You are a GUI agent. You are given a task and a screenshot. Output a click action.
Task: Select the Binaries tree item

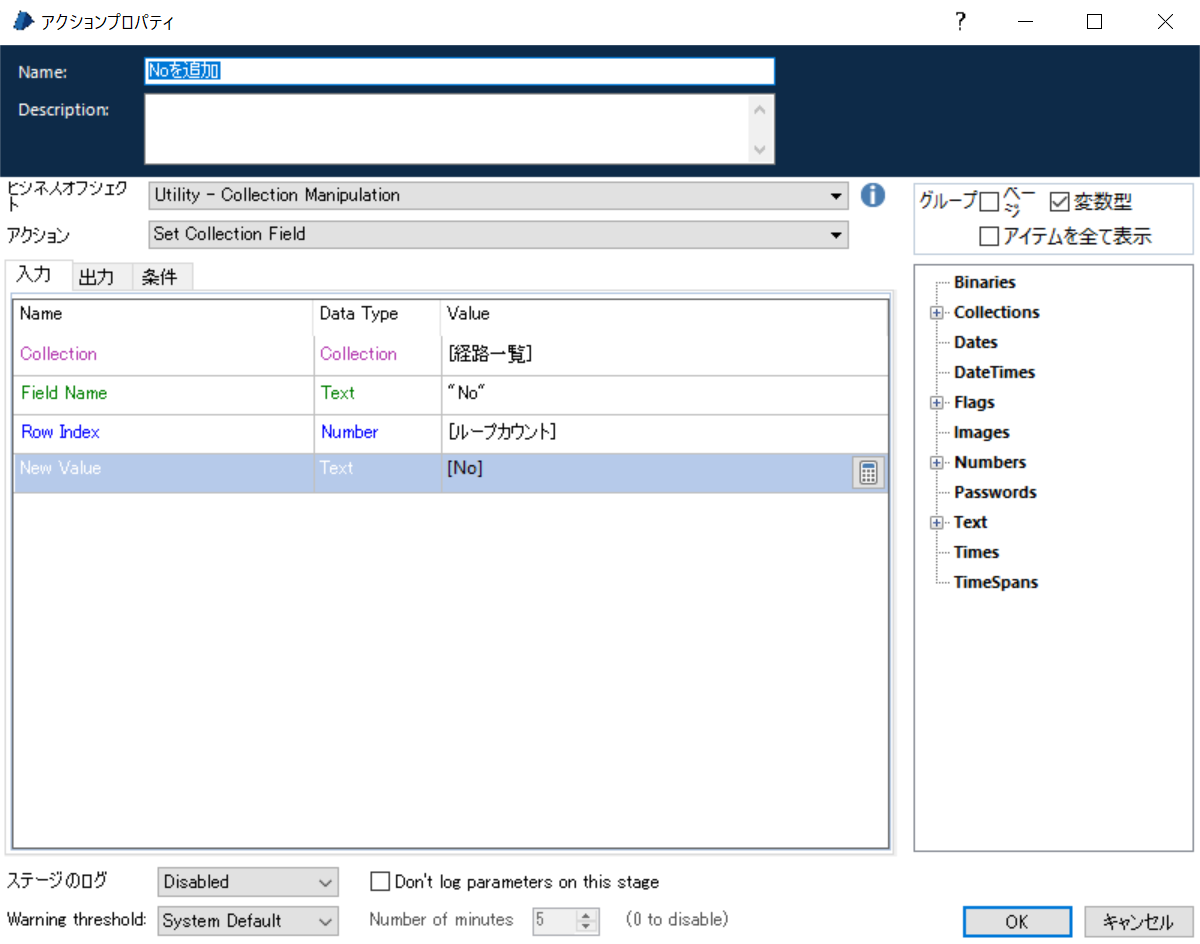pos(984,283)
